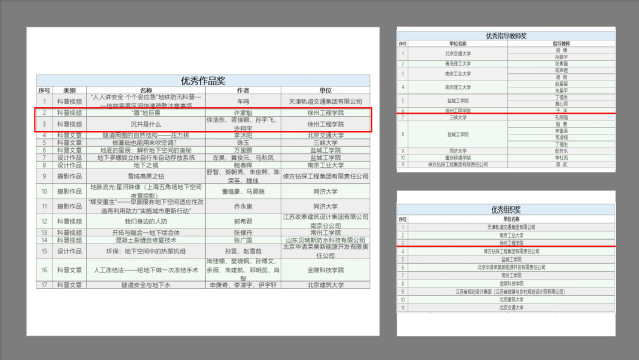Select 金陵科技学院 in the organization award table
The height and width of the screenshot is (360, 639).
511,283
